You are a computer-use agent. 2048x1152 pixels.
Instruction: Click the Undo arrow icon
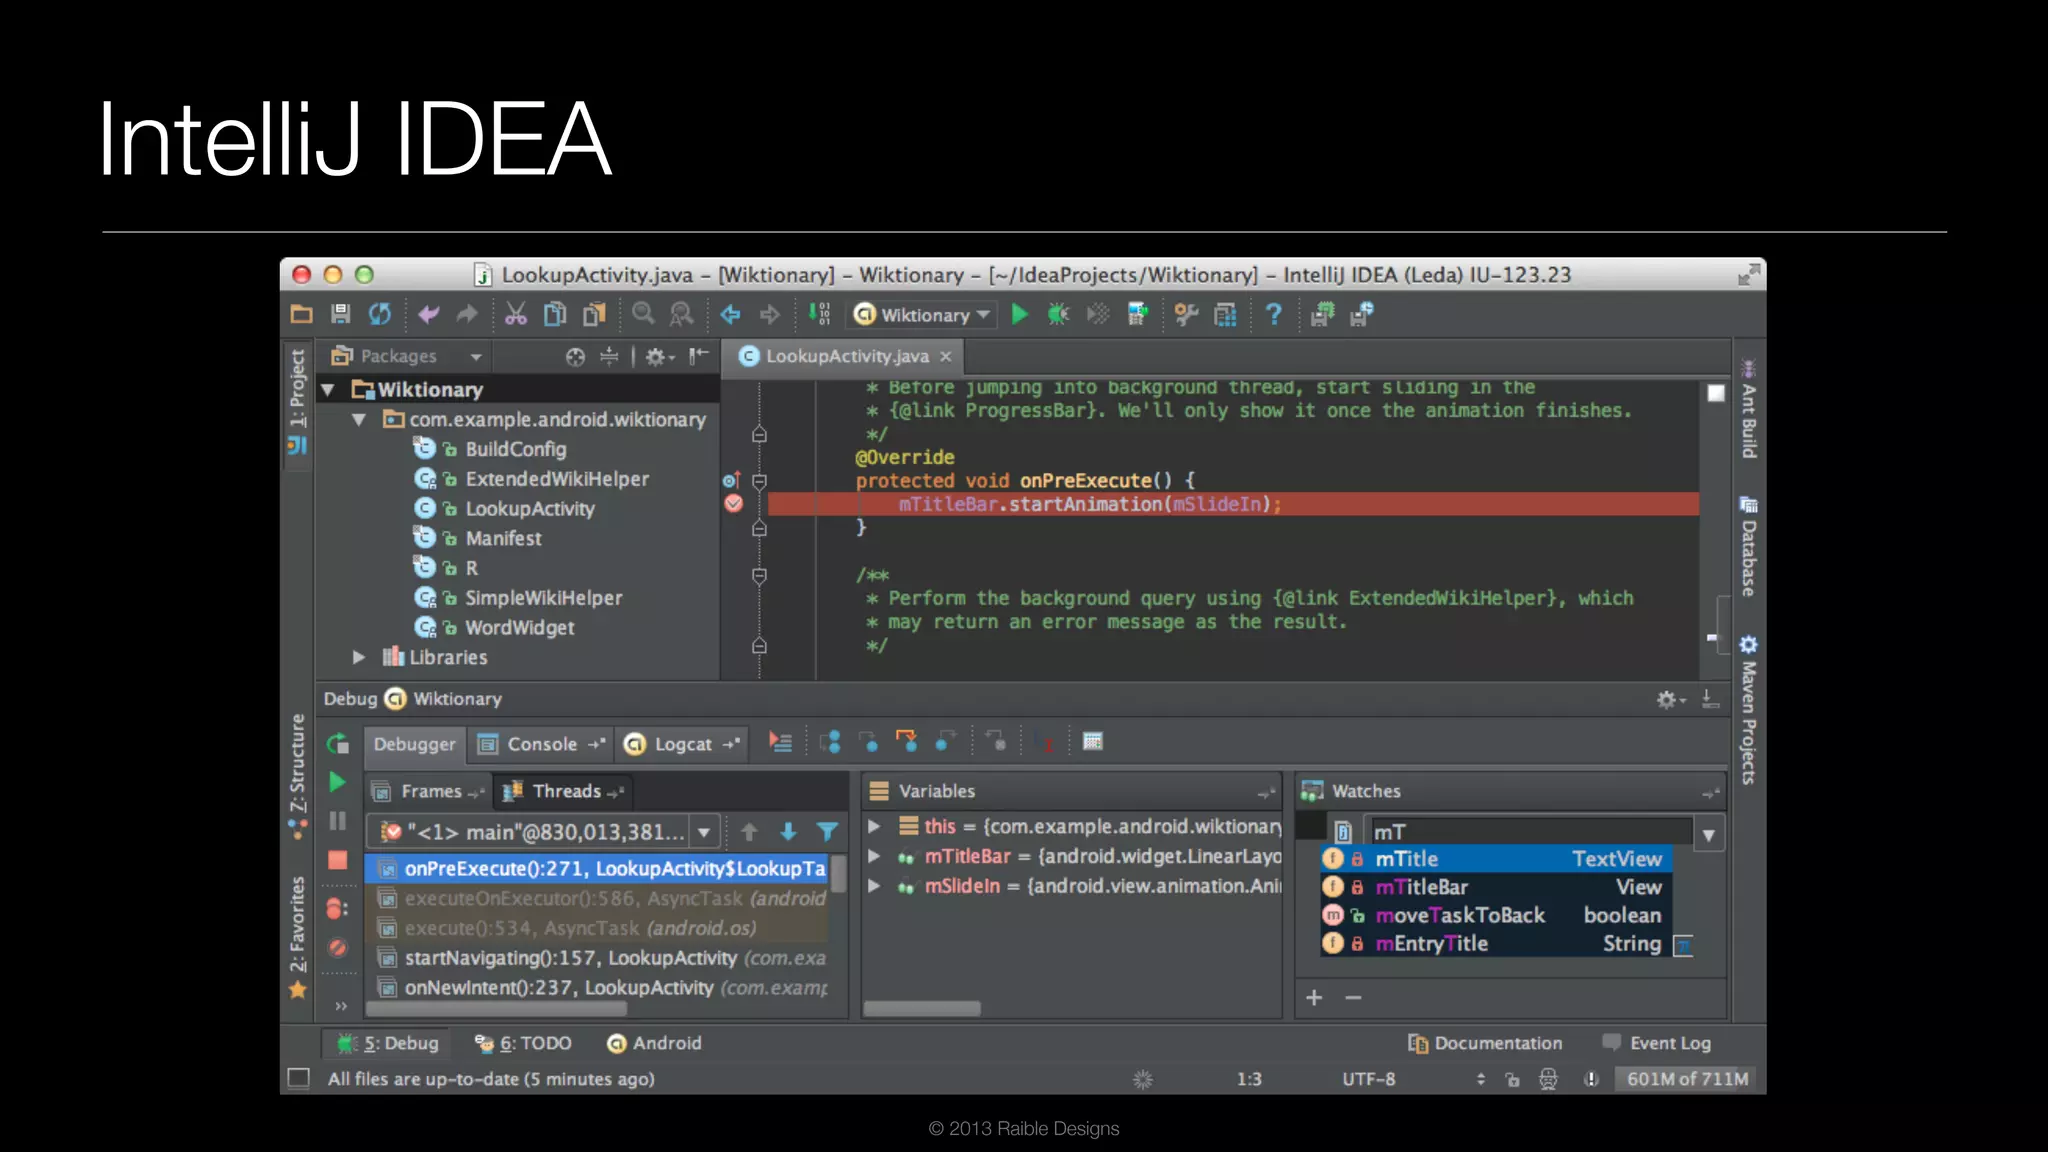429,315
